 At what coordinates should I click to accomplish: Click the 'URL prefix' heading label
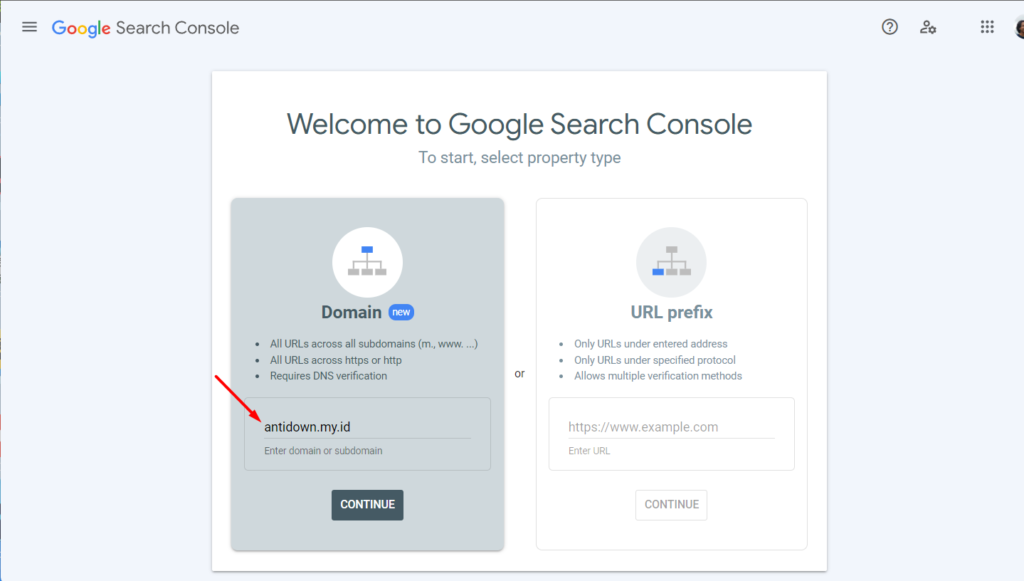click(x=671, y=311)
